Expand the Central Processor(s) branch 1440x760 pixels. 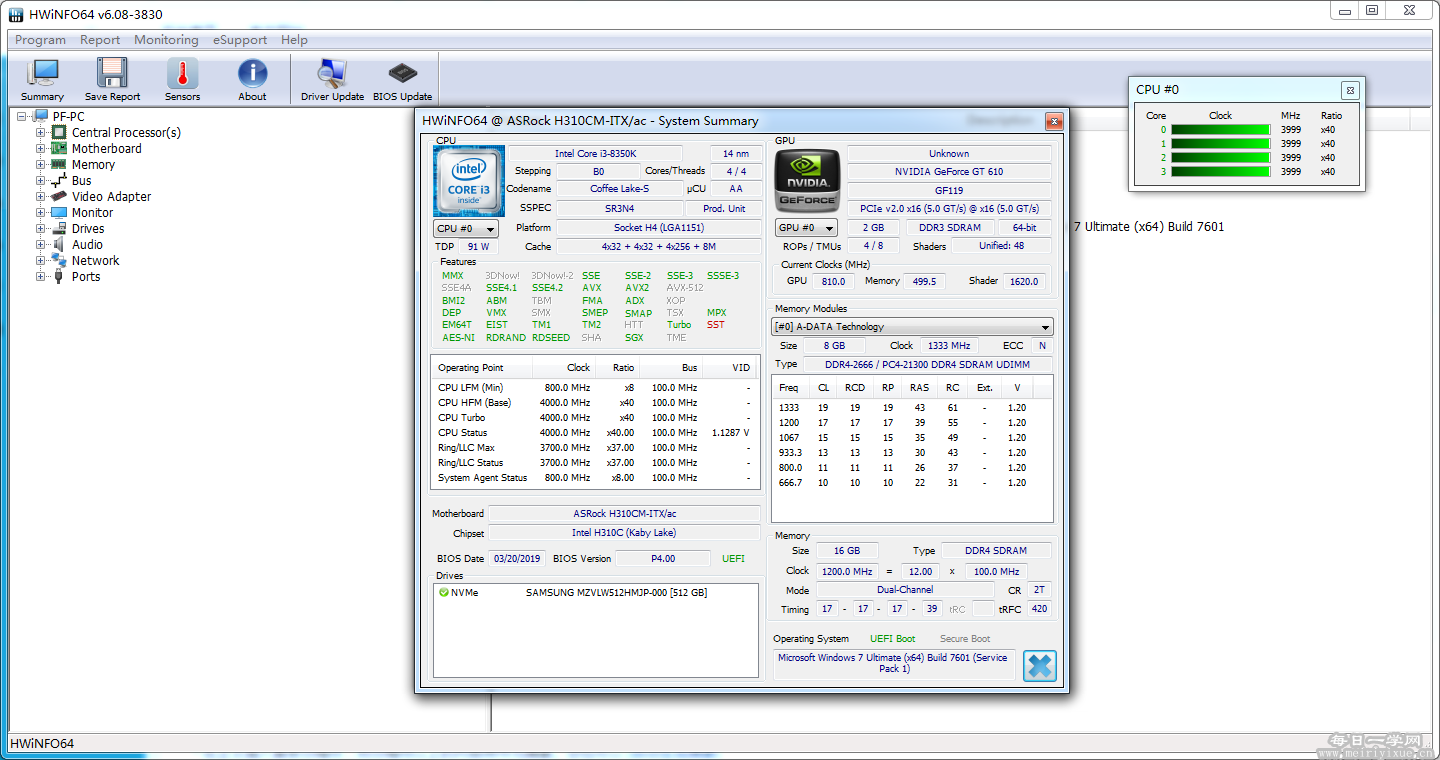click(x=41, y=132)
